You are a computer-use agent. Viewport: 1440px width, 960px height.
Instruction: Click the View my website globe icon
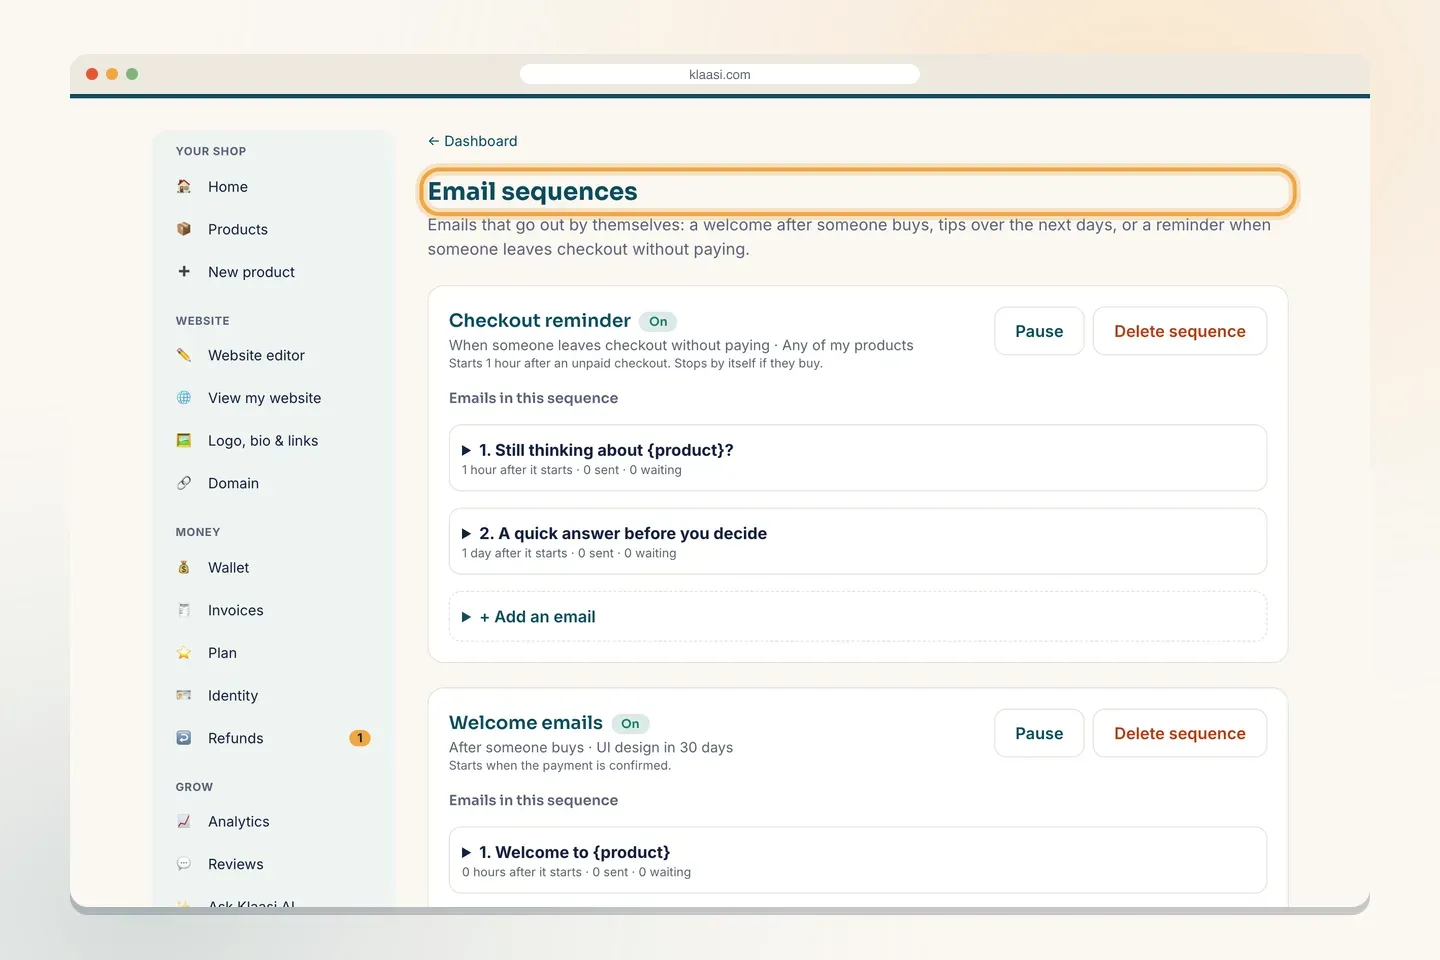(184, 398)
